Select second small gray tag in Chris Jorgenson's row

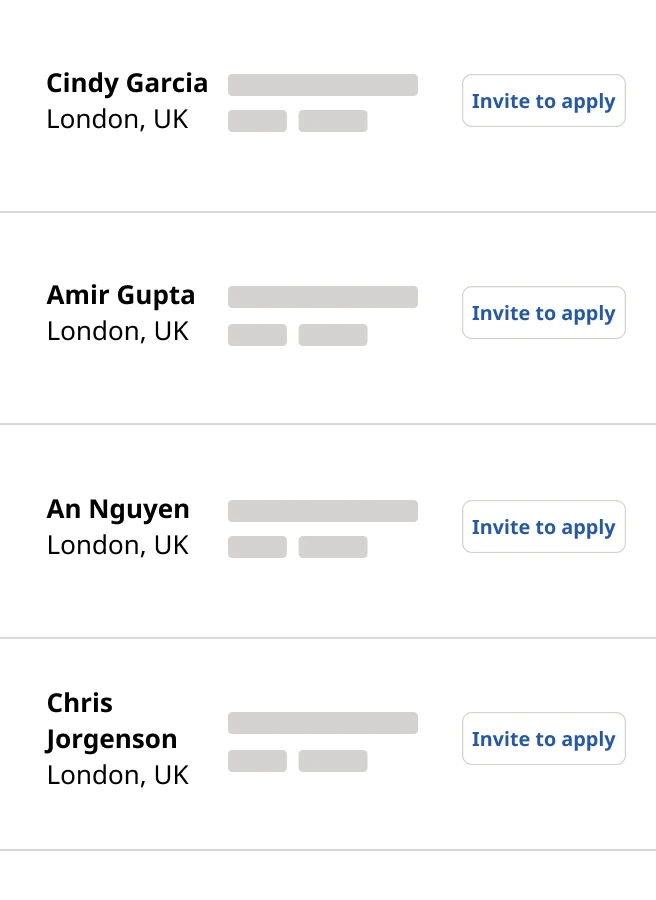coord(333,761)
